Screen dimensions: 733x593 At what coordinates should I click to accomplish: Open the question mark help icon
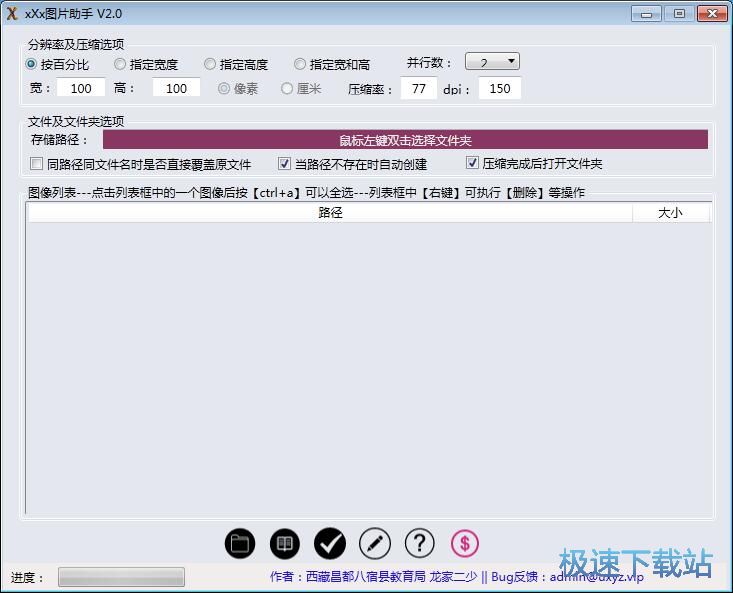coord(419,543)
